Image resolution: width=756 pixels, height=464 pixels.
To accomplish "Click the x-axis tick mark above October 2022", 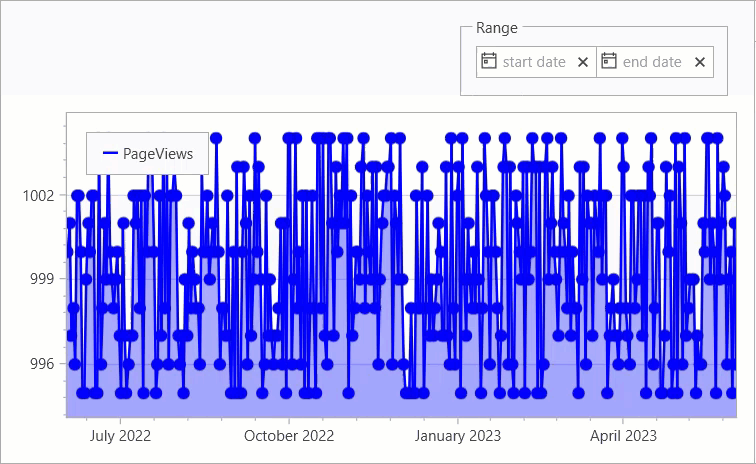I will [x=289, y=420].
